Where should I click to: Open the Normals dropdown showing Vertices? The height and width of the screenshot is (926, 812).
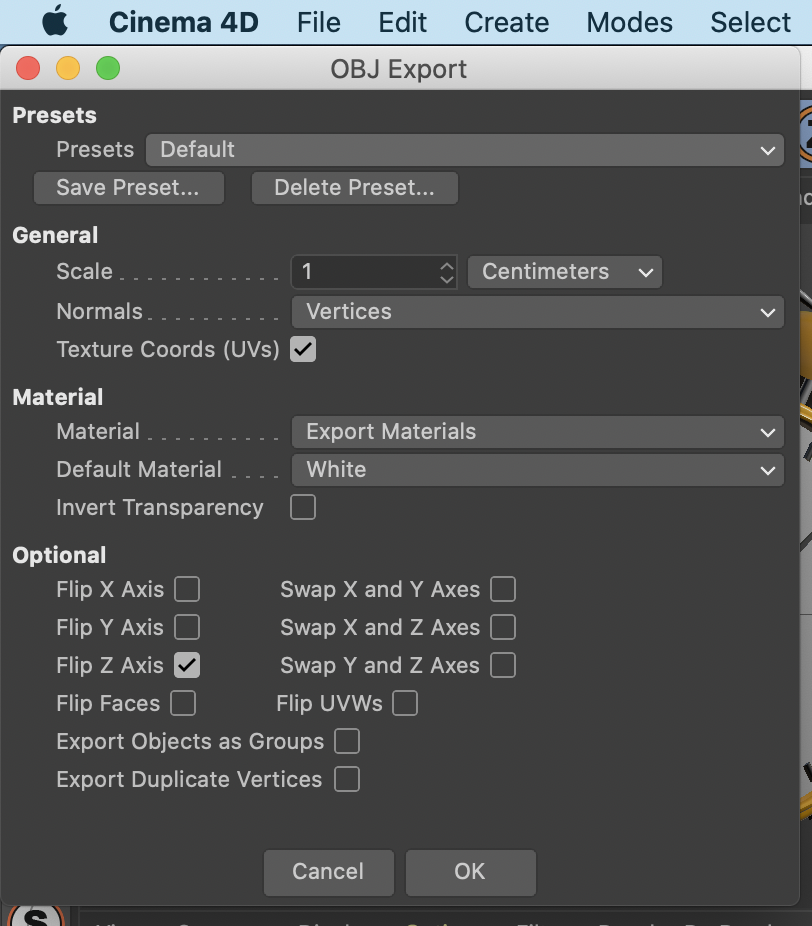tap(538, 311)
